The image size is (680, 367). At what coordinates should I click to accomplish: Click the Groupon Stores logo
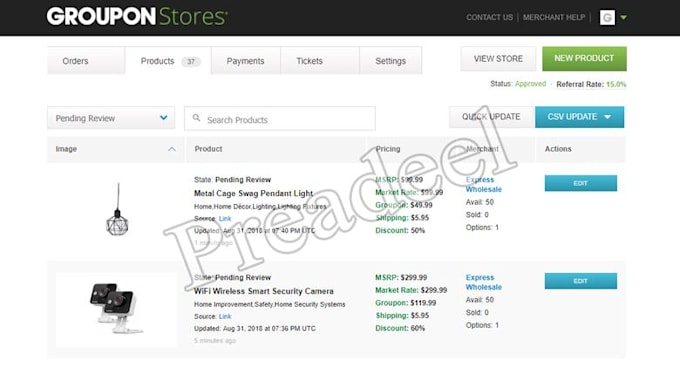point(137,16)
